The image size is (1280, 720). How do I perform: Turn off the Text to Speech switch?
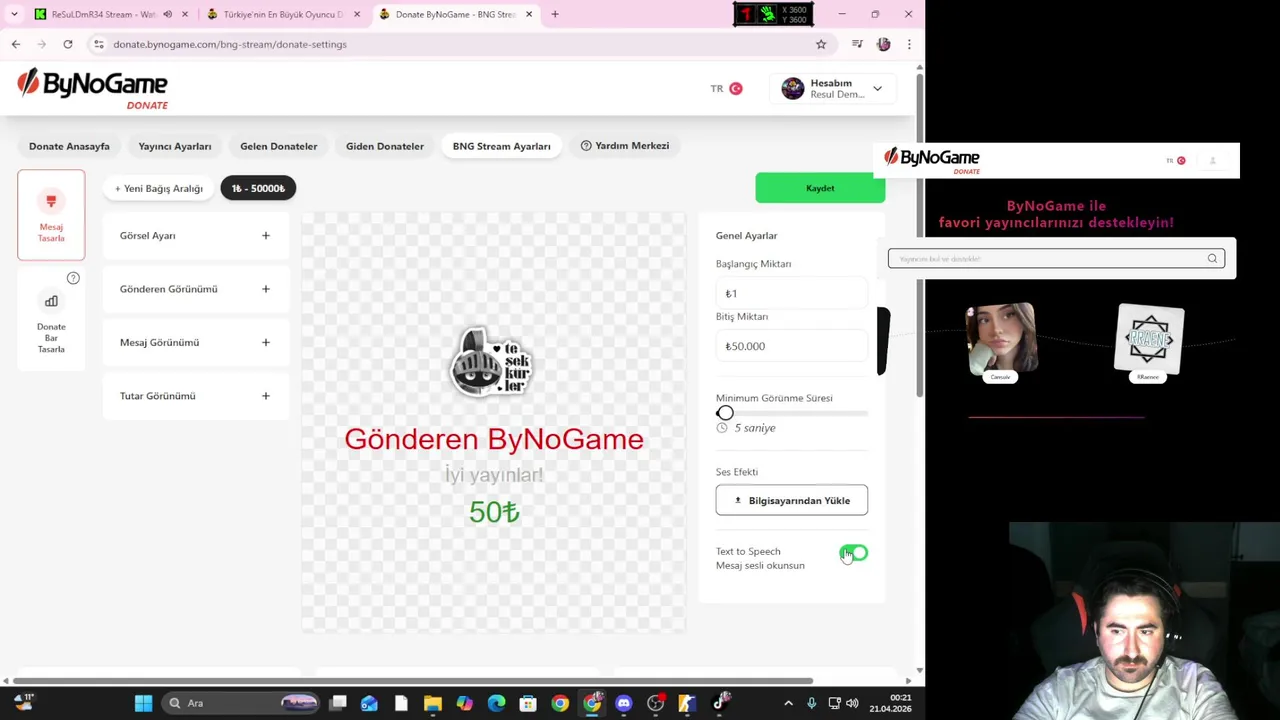[x=854, y=553]
